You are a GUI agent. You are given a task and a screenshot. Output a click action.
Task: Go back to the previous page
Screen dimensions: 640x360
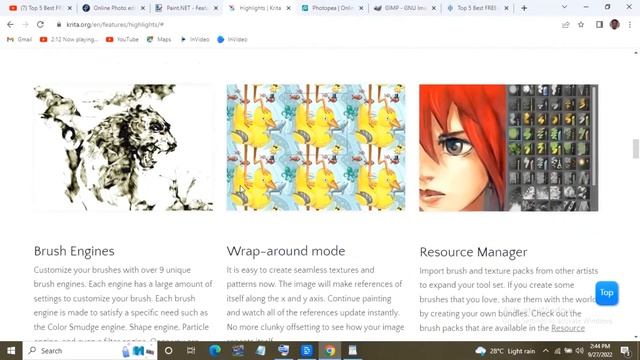pyautogui.click(x=10, y=24)
